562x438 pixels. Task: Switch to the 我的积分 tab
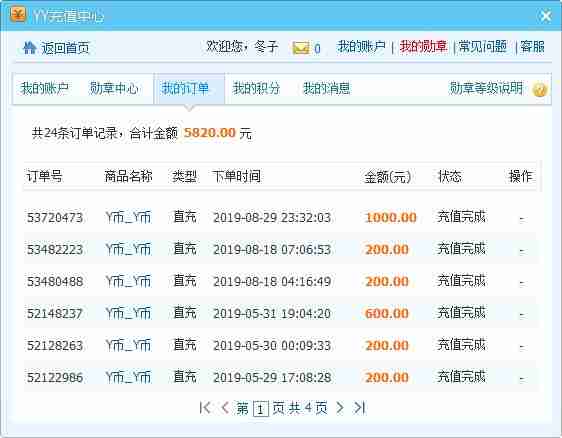point(256,88)
